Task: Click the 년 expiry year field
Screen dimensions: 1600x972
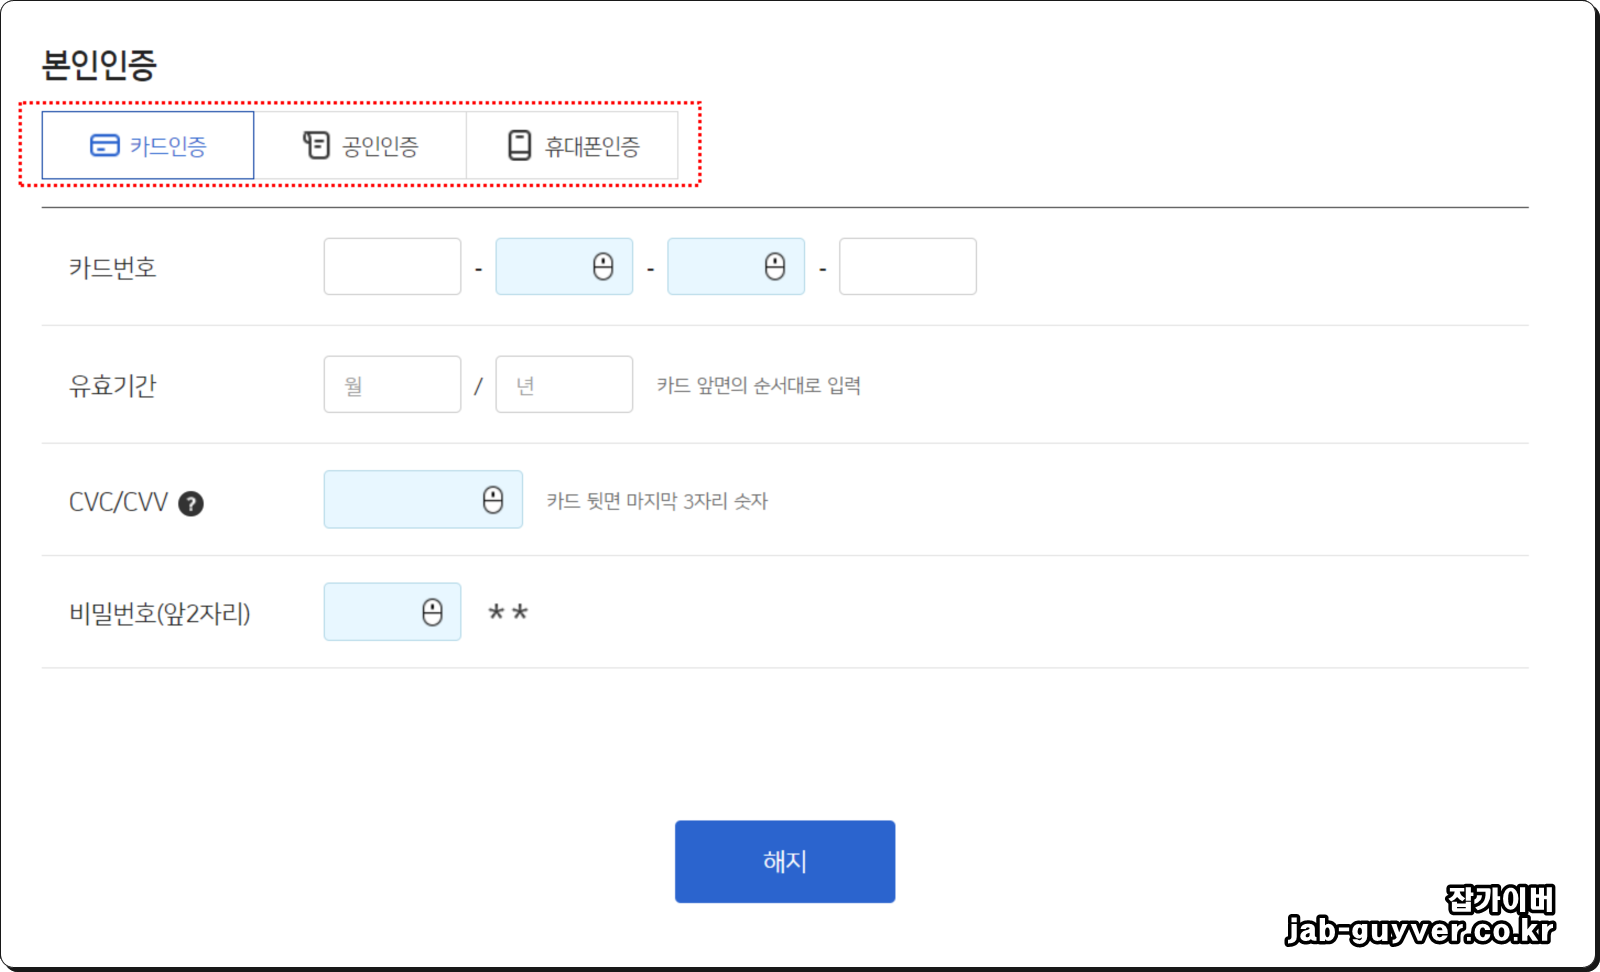Action: point(563,384)
